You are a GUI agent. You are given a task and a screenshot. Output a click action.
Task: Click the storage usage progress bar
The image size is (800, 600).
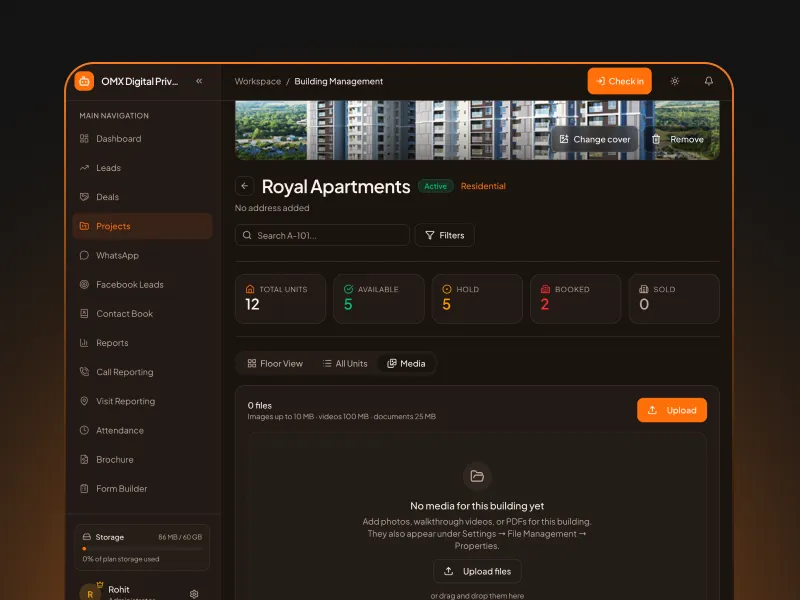(x=142, y=548)
